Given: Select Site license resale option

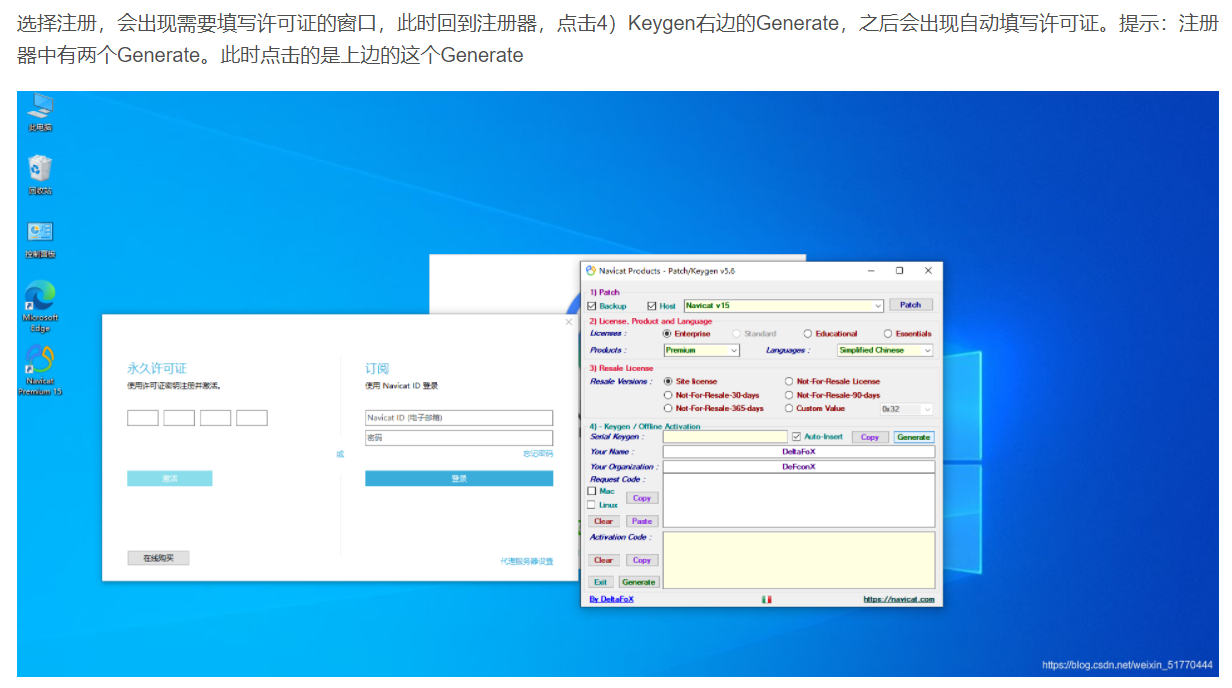Looking at the screenshot, I should pos(668,381).
